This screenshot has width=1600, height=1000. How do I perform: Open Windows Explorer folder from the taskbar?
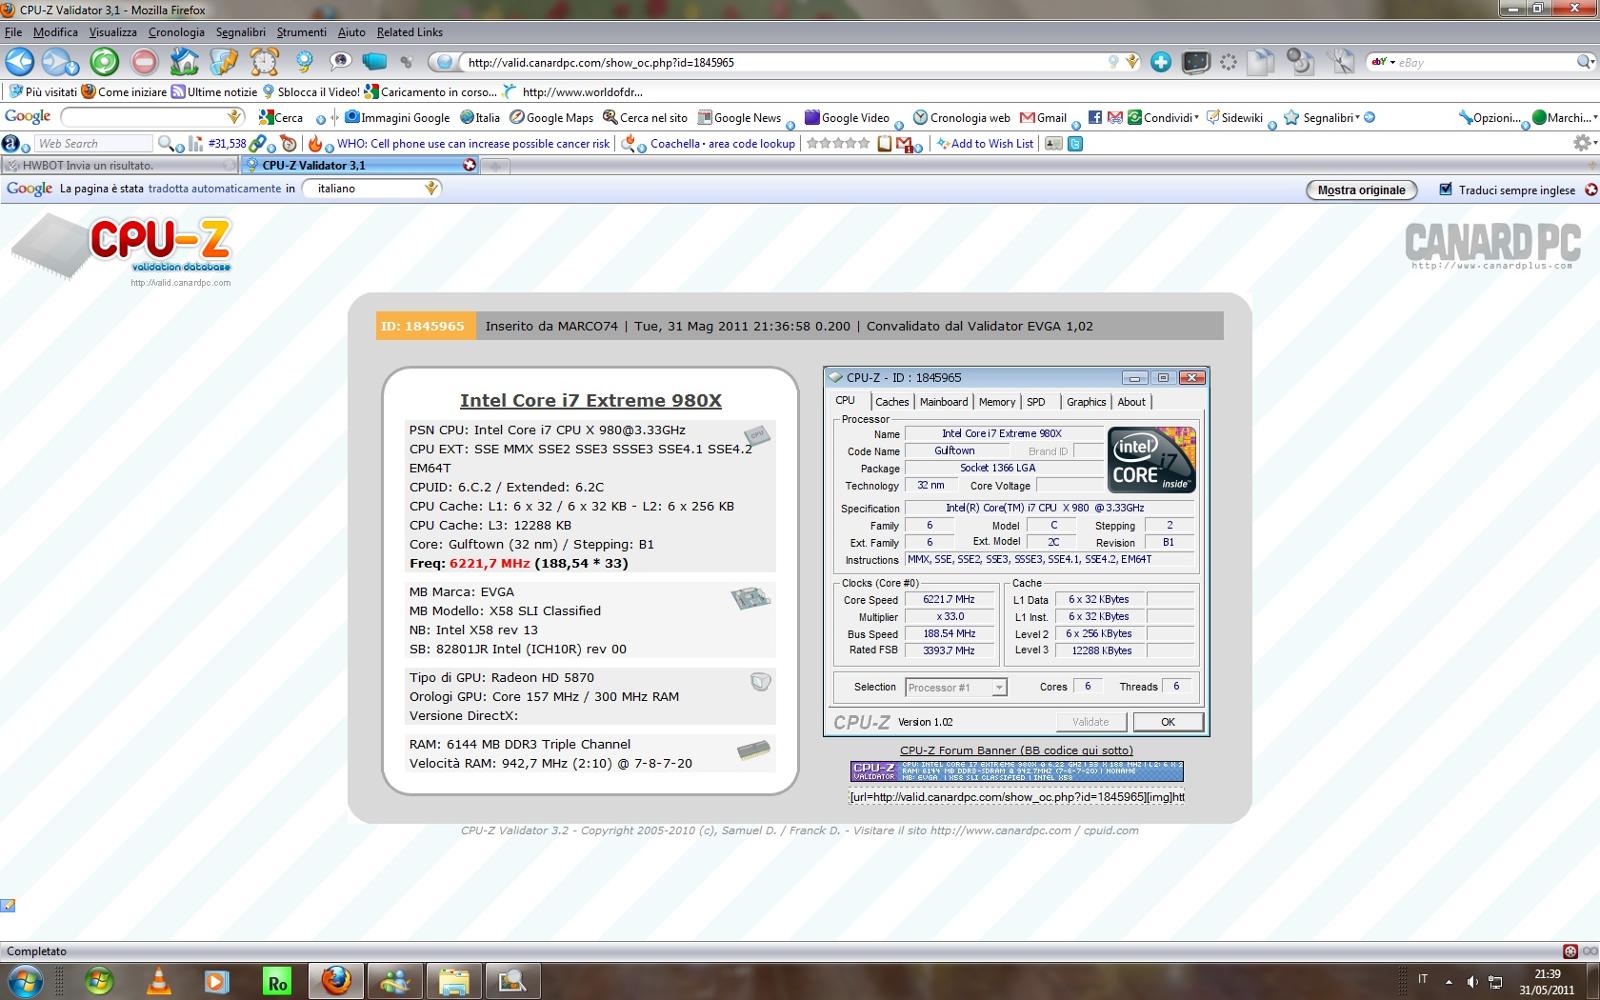coord(453,982)
